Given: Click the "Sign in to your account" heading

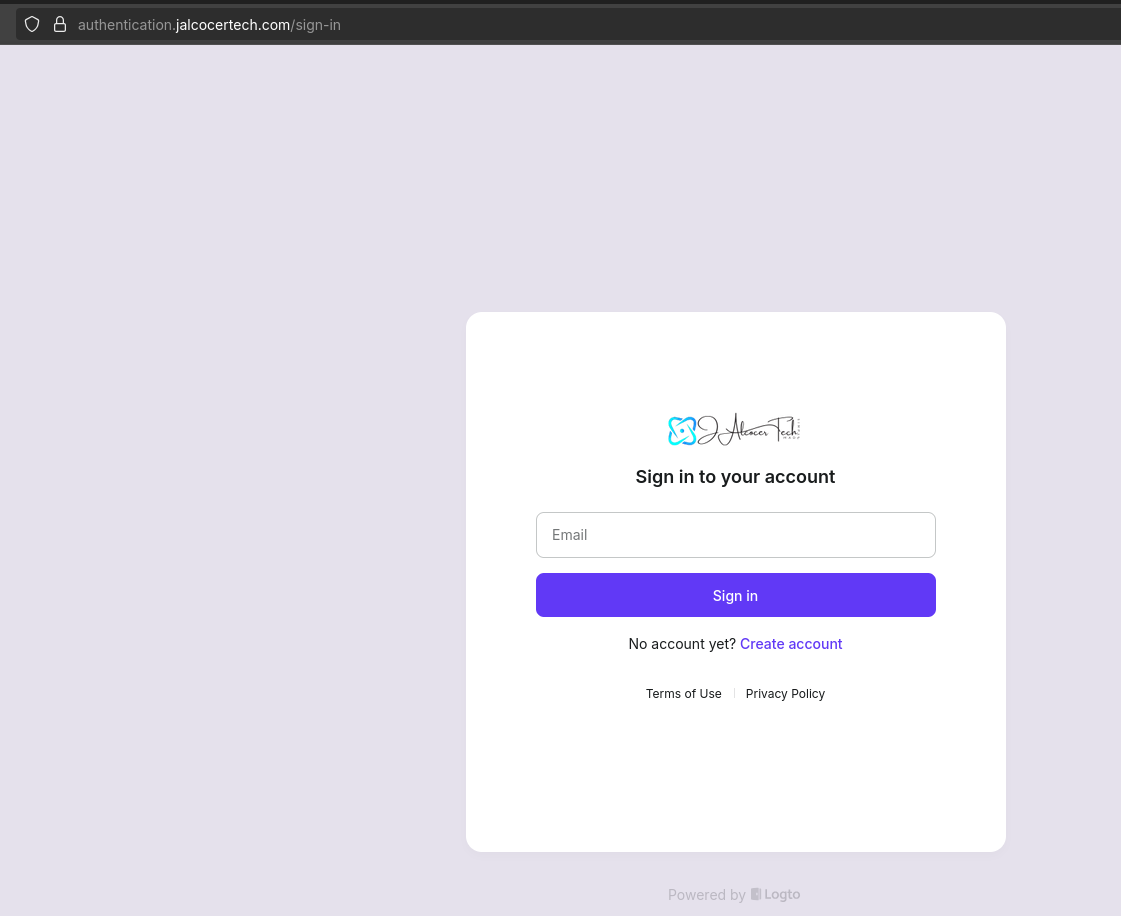Looking at the screenshot, I should [x=735, y=477].
